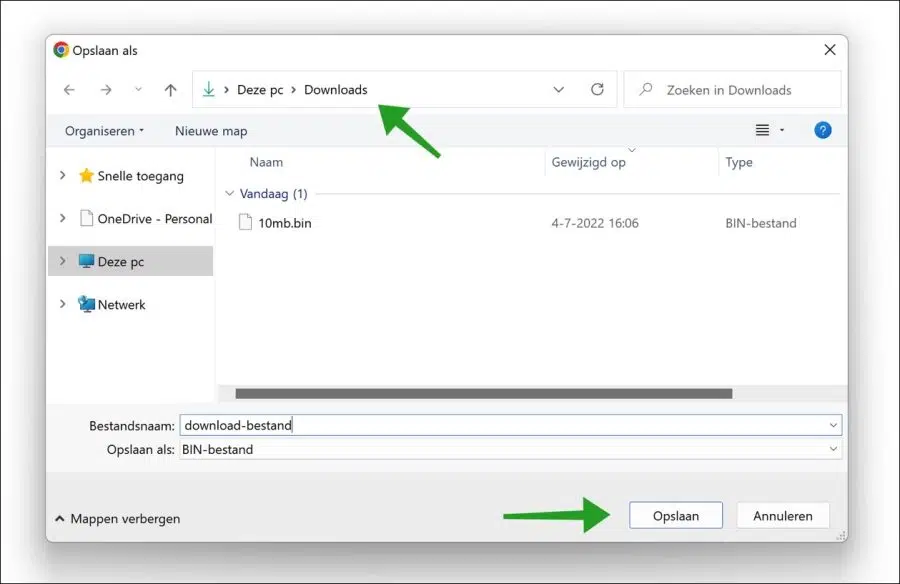Sort by the Naam column header

click(266, 162)
